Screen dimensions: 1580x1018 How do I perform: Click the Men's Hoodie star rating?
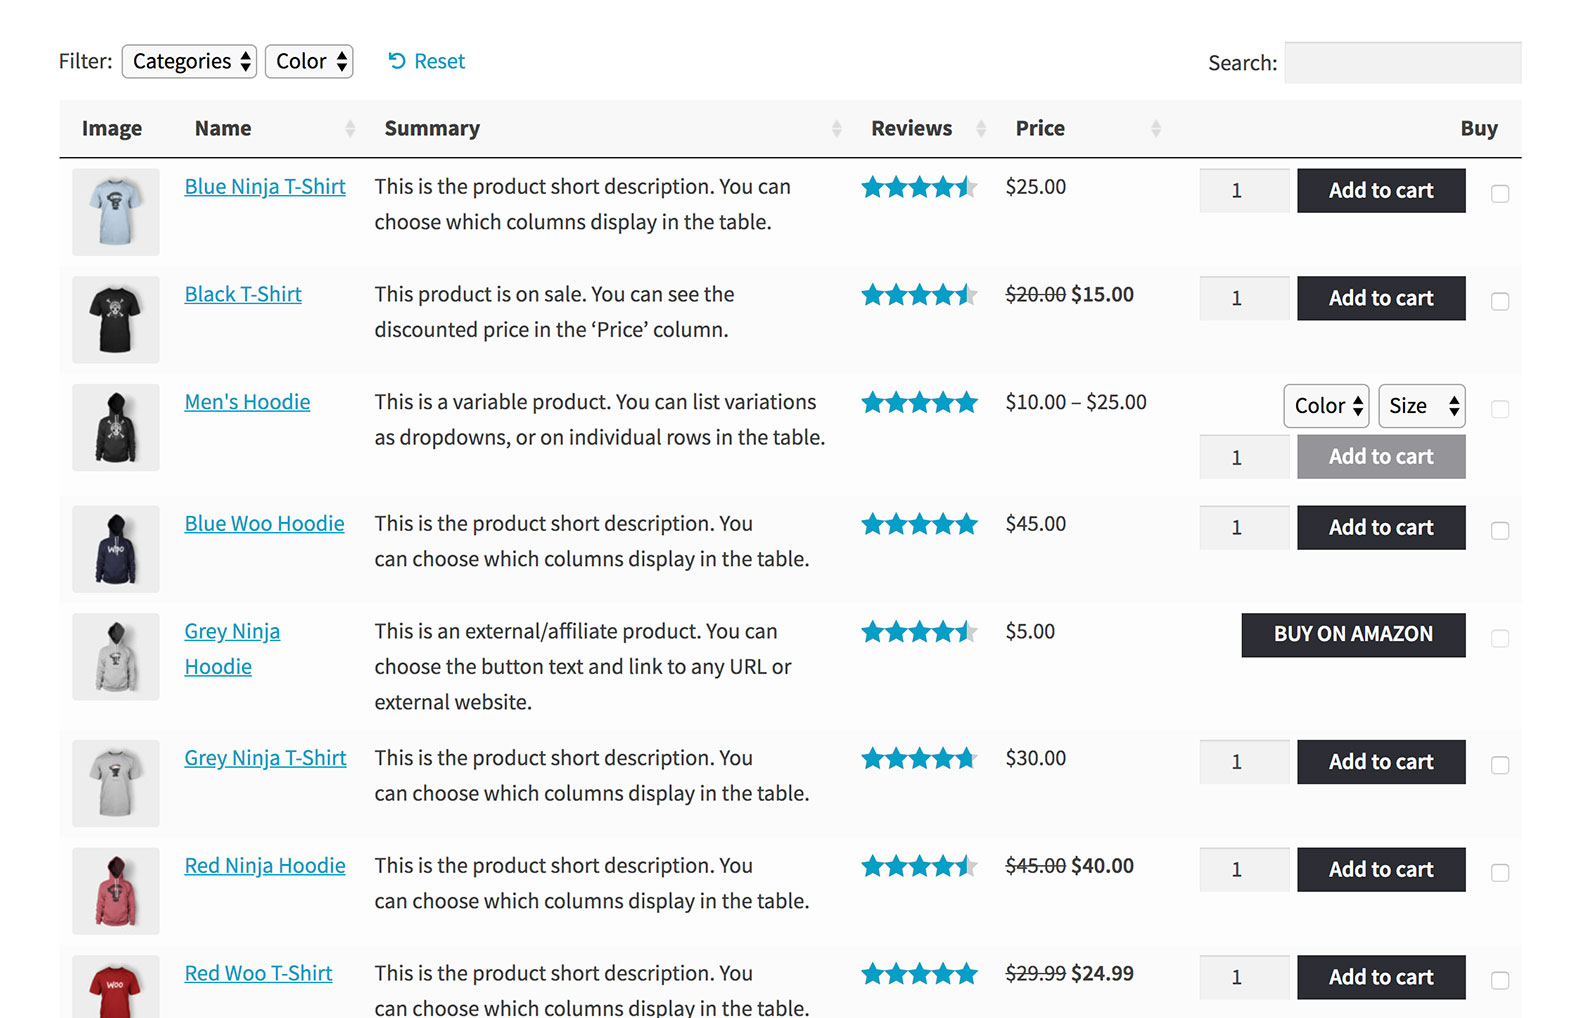(918, 403)
